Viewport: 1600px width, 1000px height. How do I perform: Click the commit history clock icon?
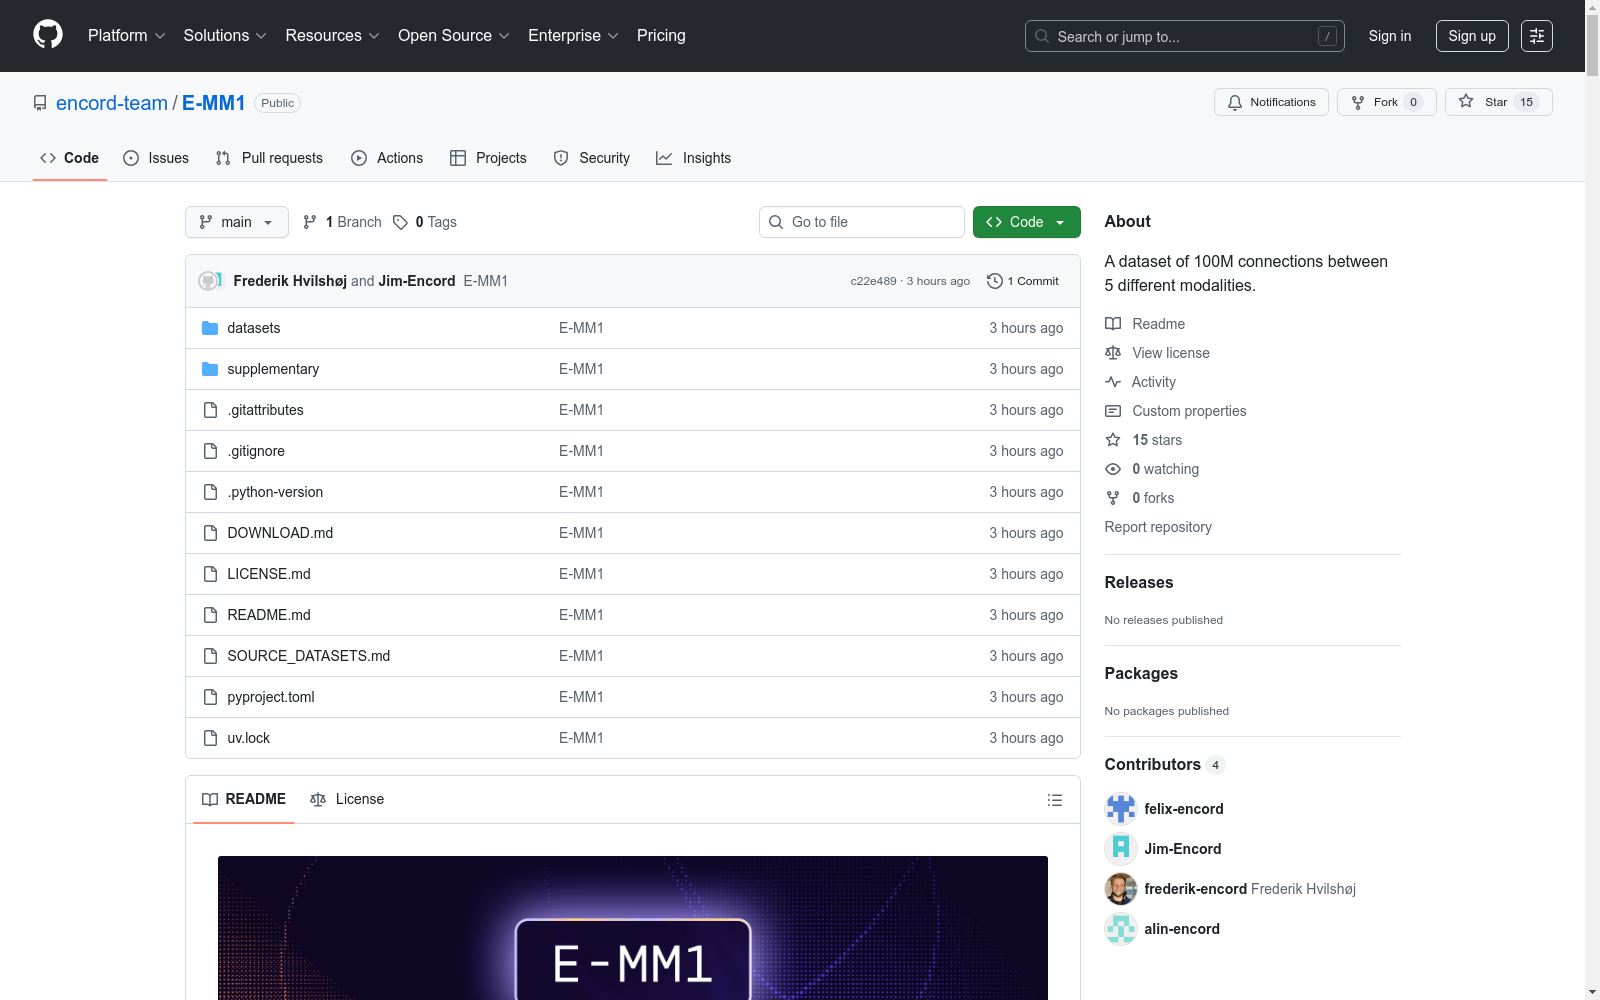point(994,281)
